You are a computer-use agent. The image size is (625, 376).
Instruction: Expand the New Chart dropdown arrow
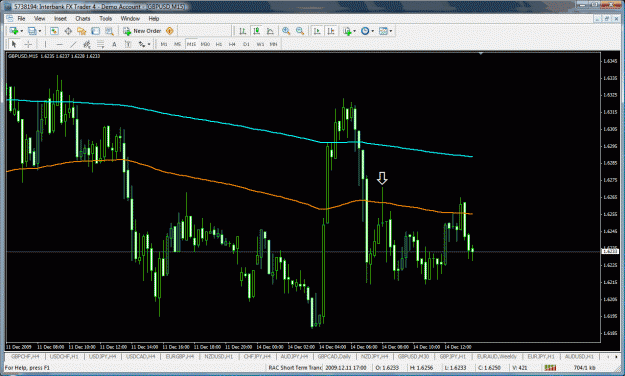(22, 31)
